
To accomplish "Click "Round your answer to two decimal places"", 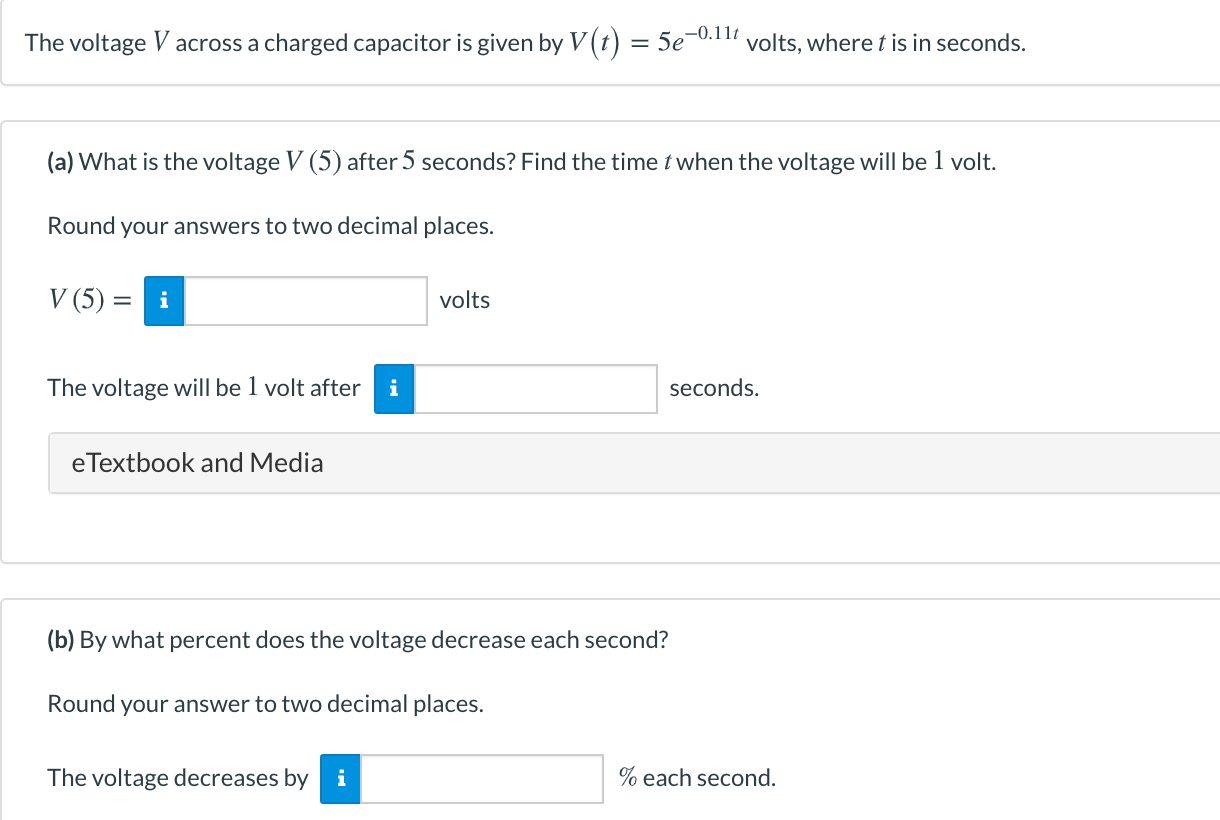I will coord(266,704).
